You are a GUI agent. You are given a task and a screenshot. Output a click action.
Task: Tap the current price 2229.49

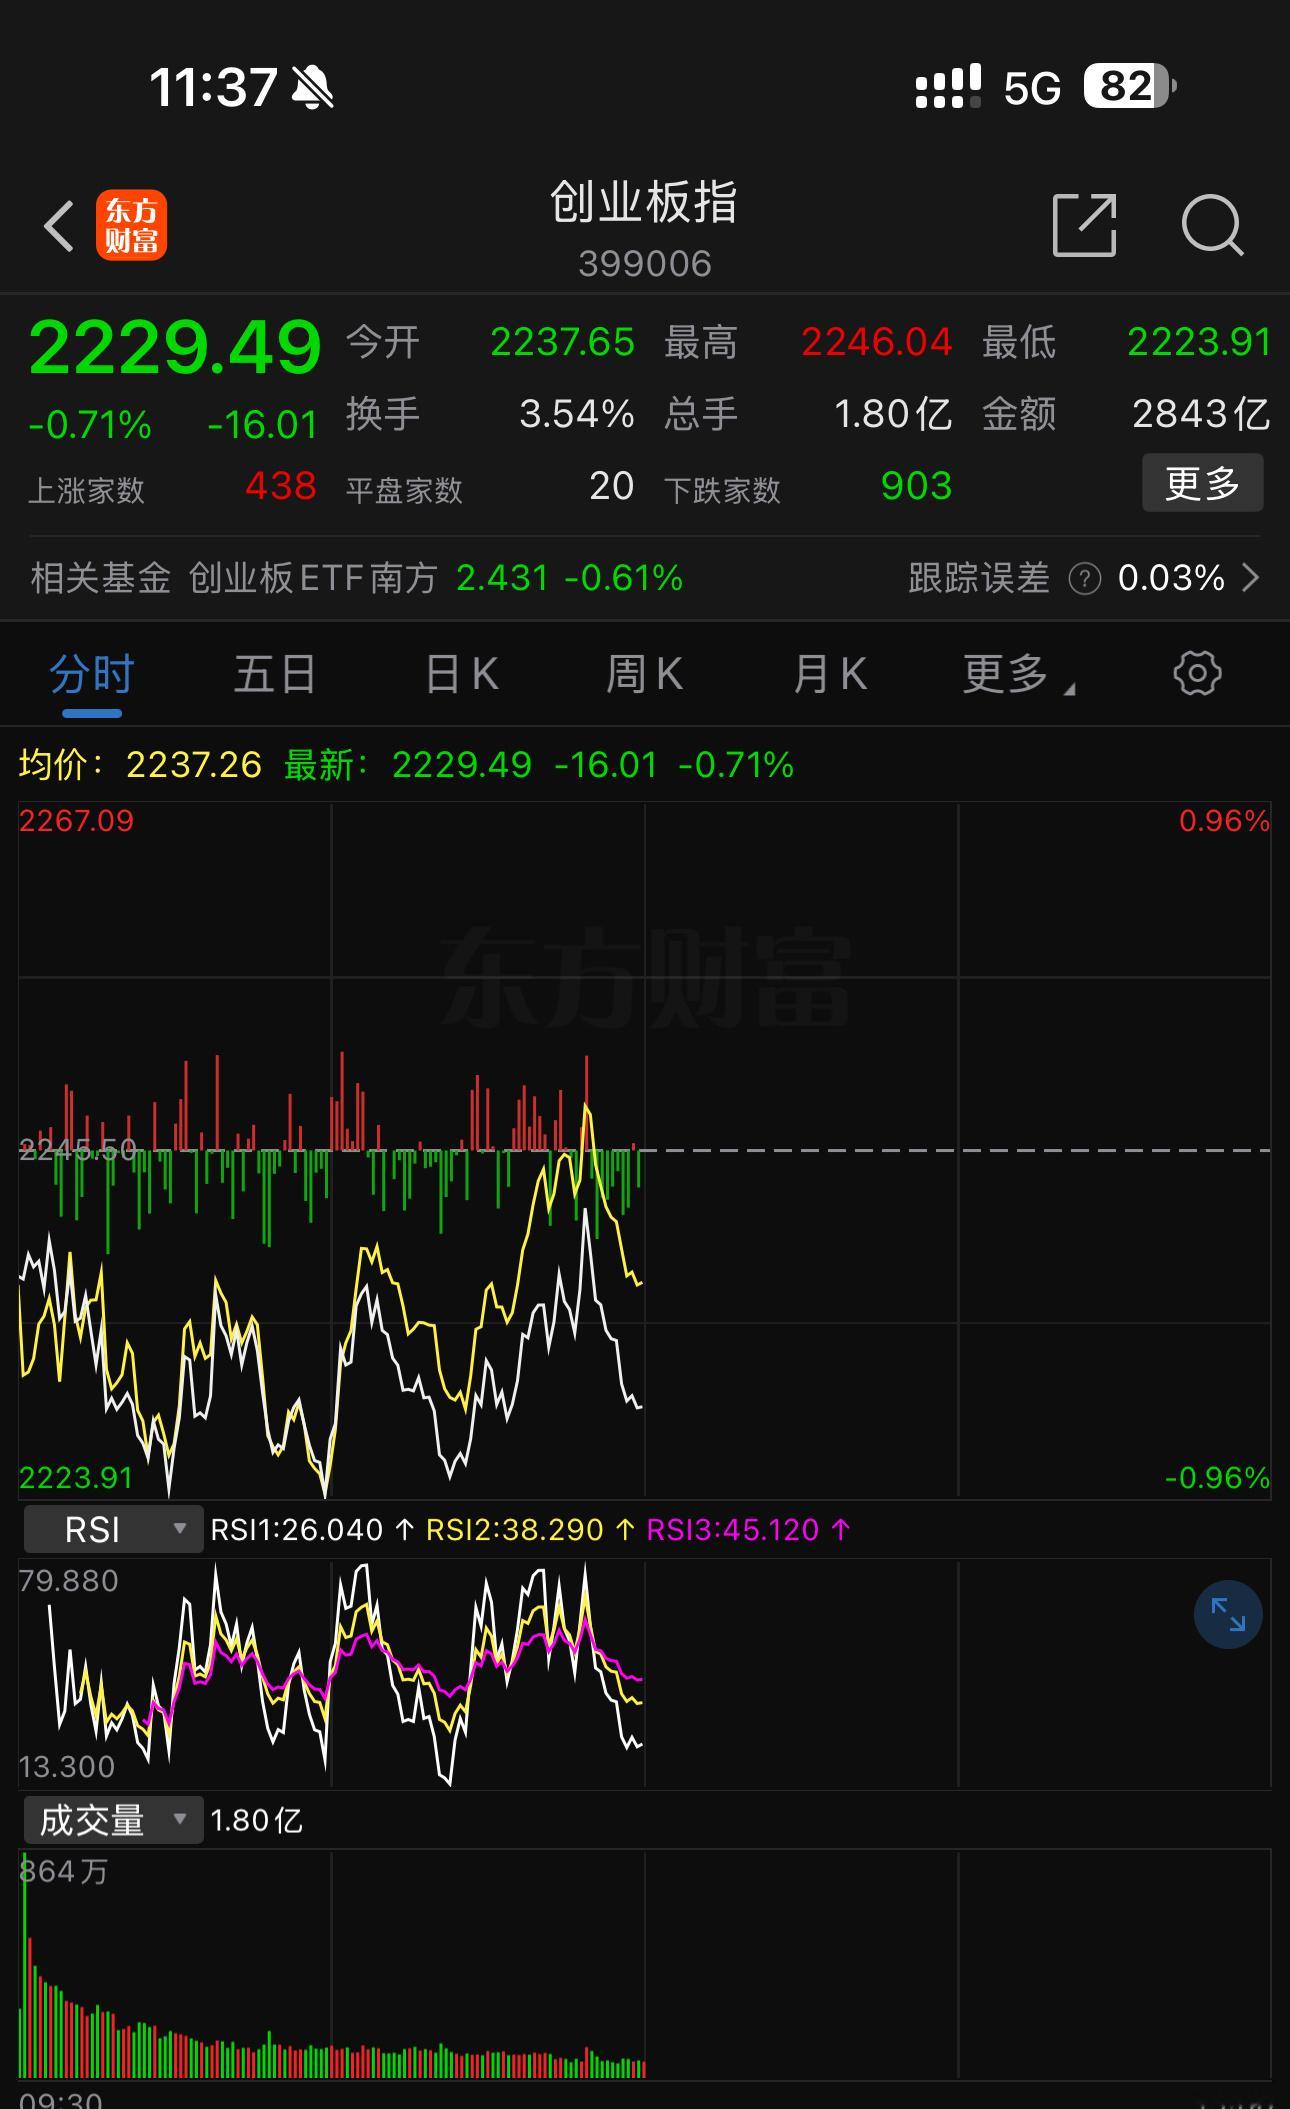pyautogui.click(x=175, y=347)
